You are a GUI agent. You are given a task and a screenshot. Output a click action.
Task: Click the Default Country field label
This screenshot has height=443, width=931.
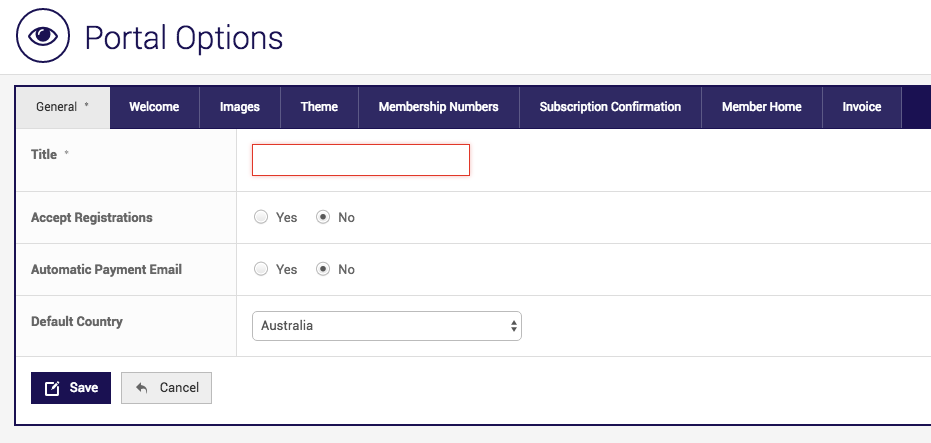pyautogui.click(x=77, y=322)
